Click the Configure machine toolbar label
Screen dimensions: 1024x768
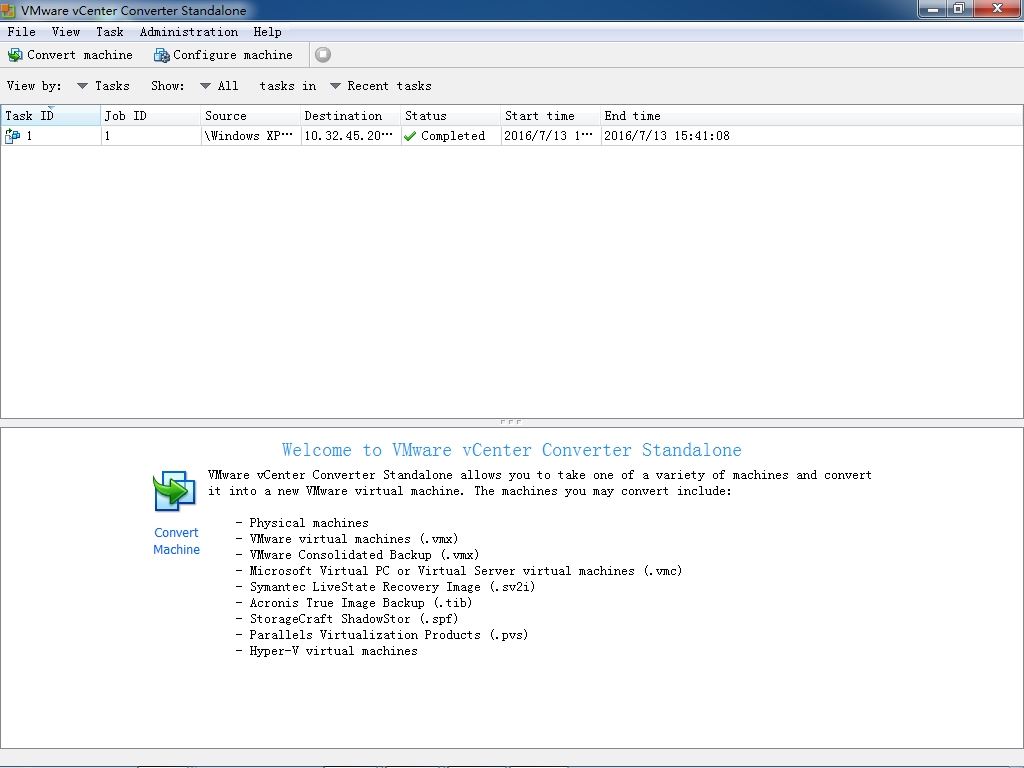pos(232,55)
